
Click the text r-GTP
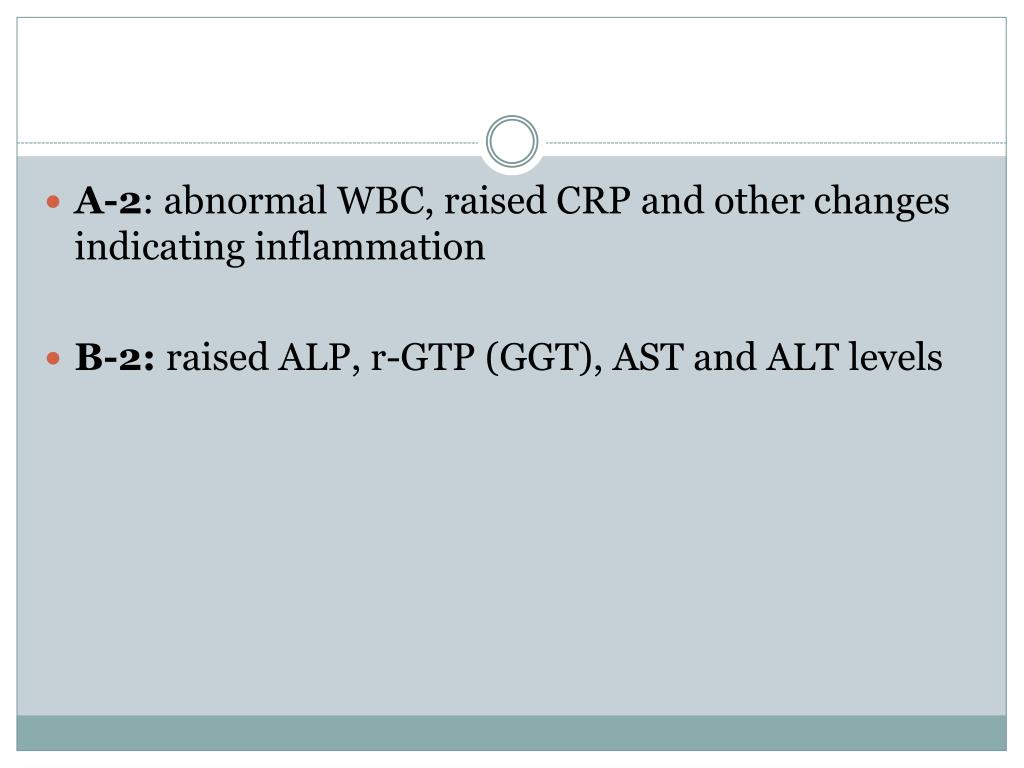coord(423,358)
